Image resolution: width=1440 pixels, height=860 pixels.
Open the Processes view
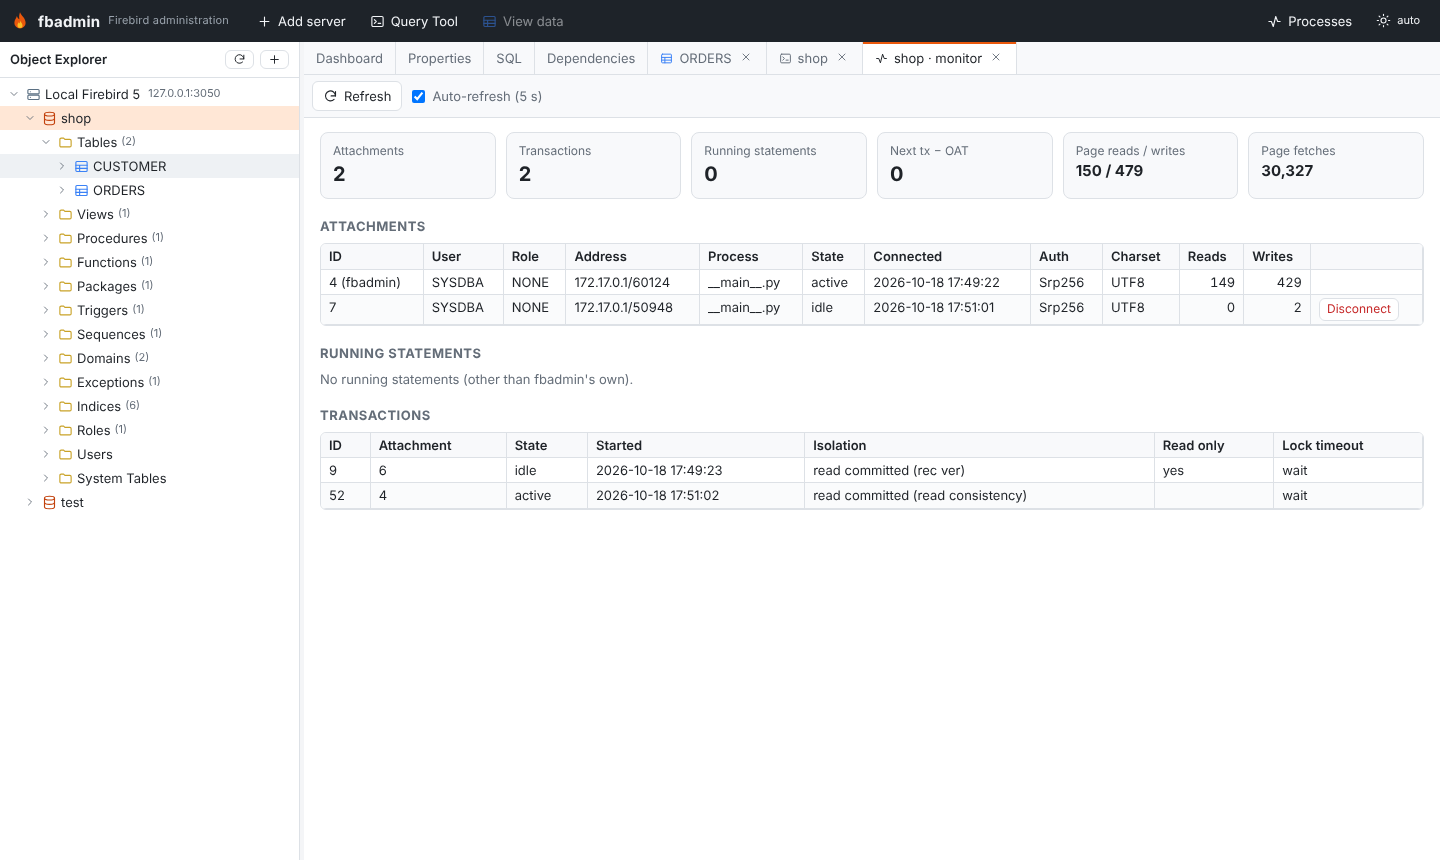[x=1309, y=21]
